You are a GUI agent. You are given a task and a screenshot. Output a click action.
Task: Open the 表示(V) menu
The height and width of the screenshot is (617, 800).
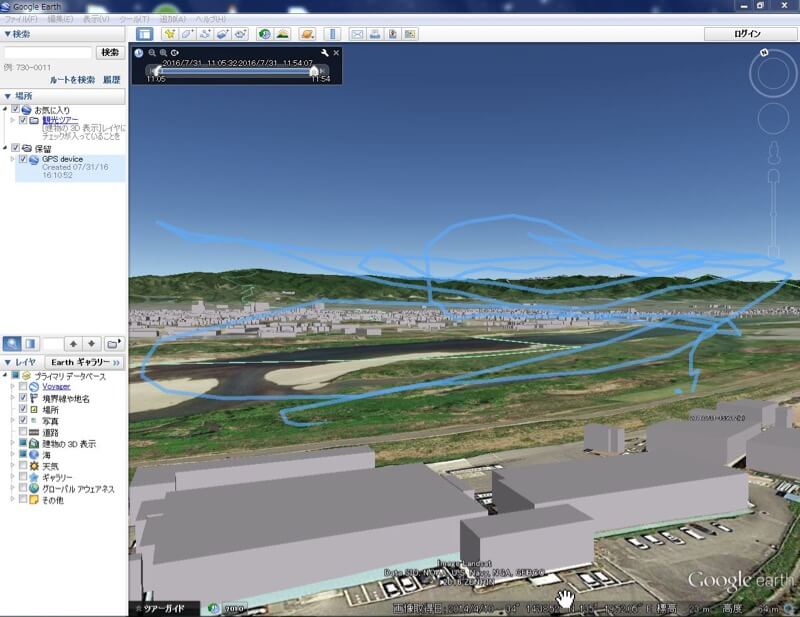96,19
